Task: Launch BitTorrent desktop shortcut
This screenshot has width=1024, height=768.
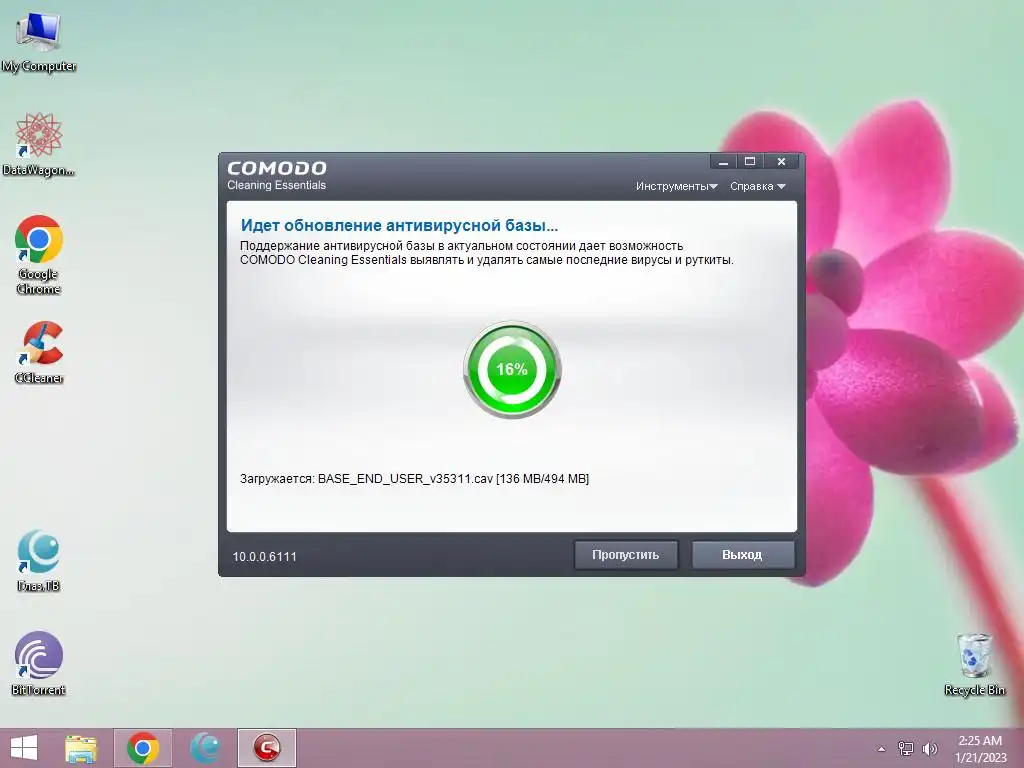Action: coord(39,664)
